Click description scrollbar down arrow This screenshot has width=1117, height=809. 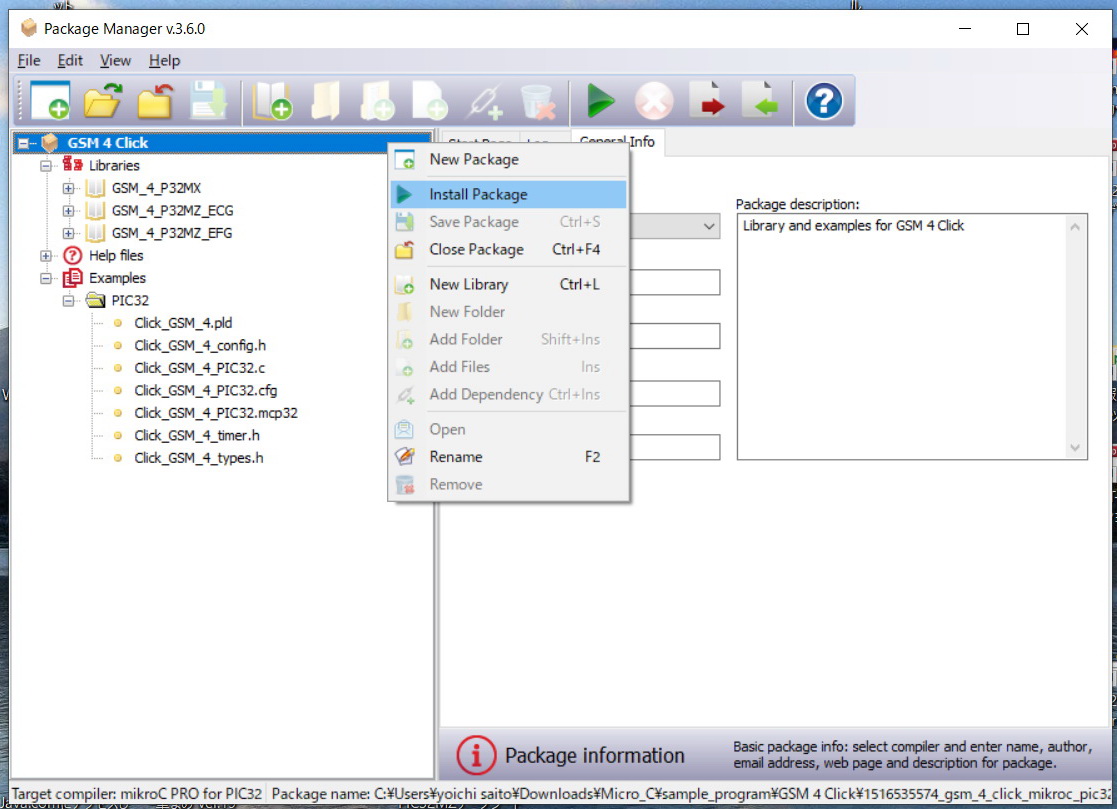point(1075,448)
